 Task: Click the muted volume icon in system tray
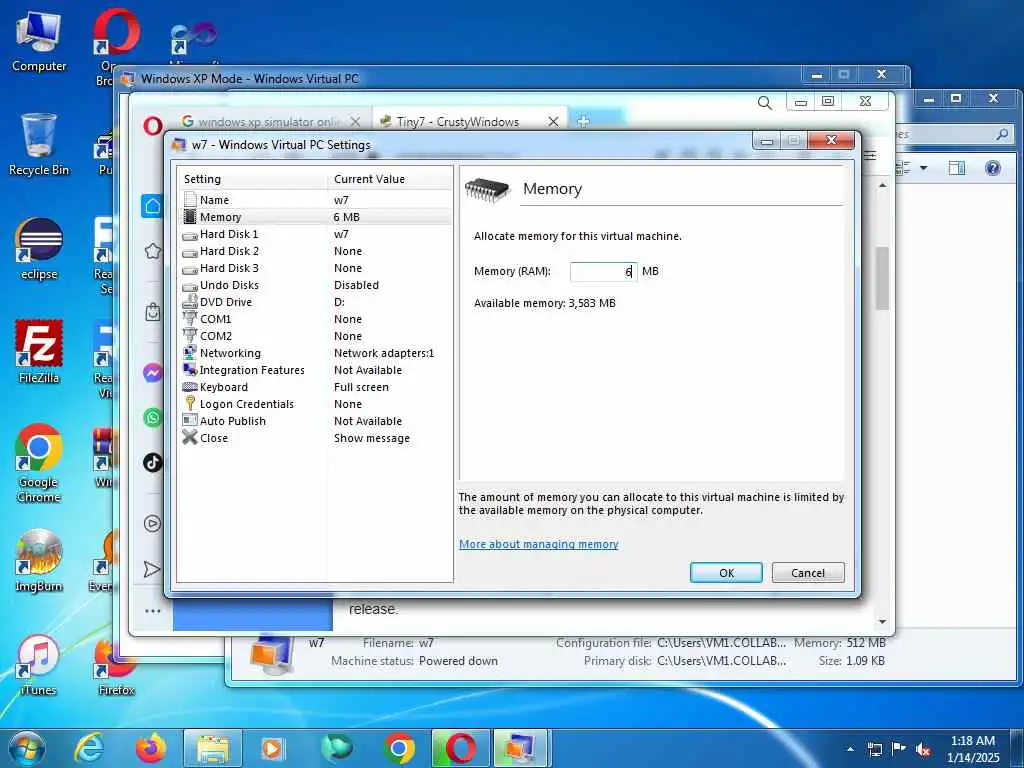[x=923, y=750]
